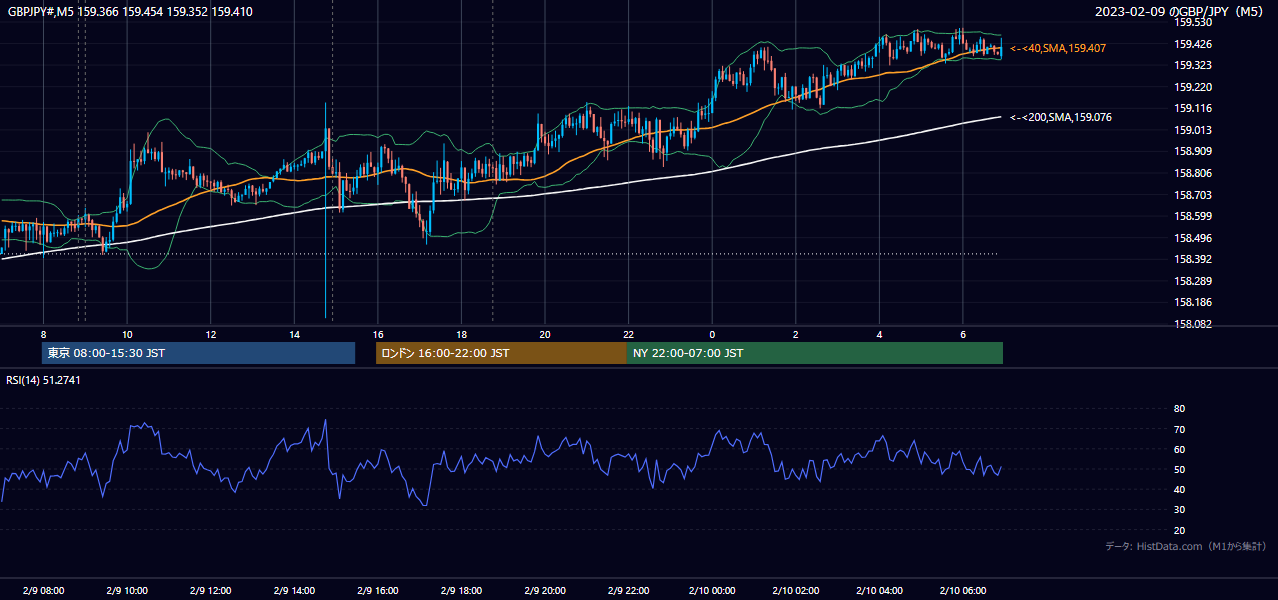Click hour label 8 on price chart time axis
This screenshot has width=1278, height=600.
click(43, 335)
